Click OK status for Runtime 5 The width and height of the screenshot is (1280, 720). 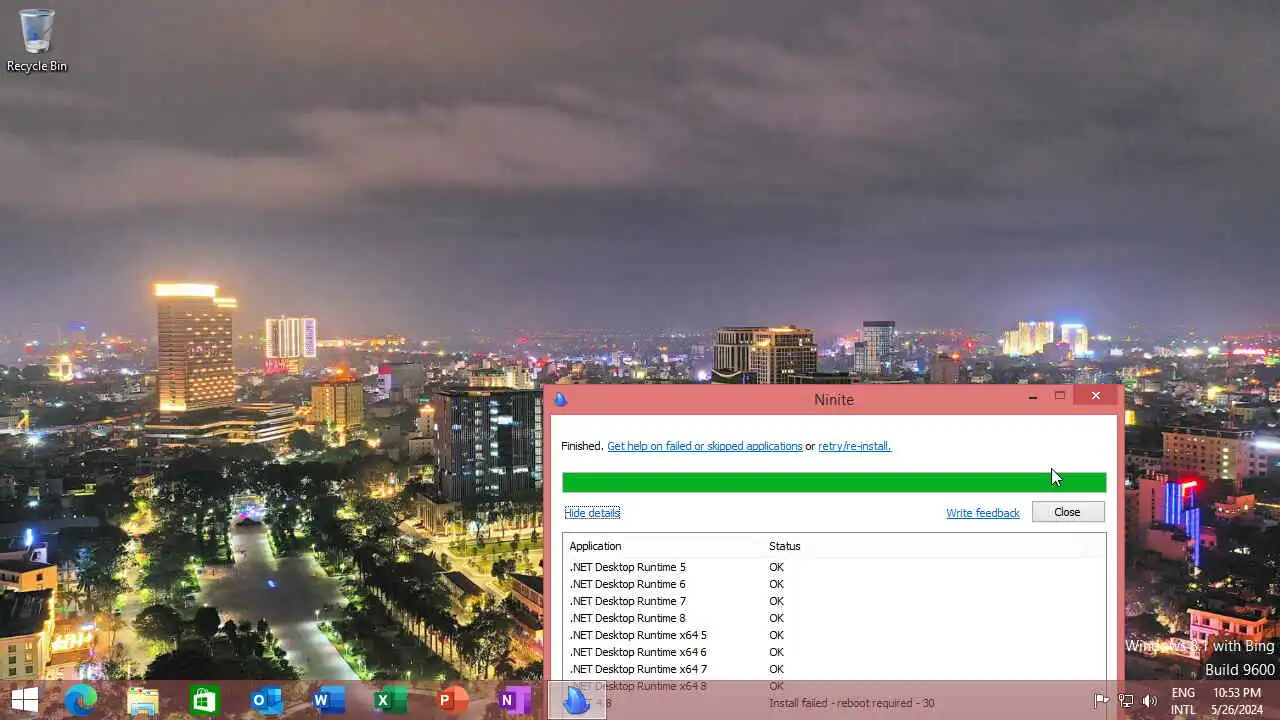point(776,567)
